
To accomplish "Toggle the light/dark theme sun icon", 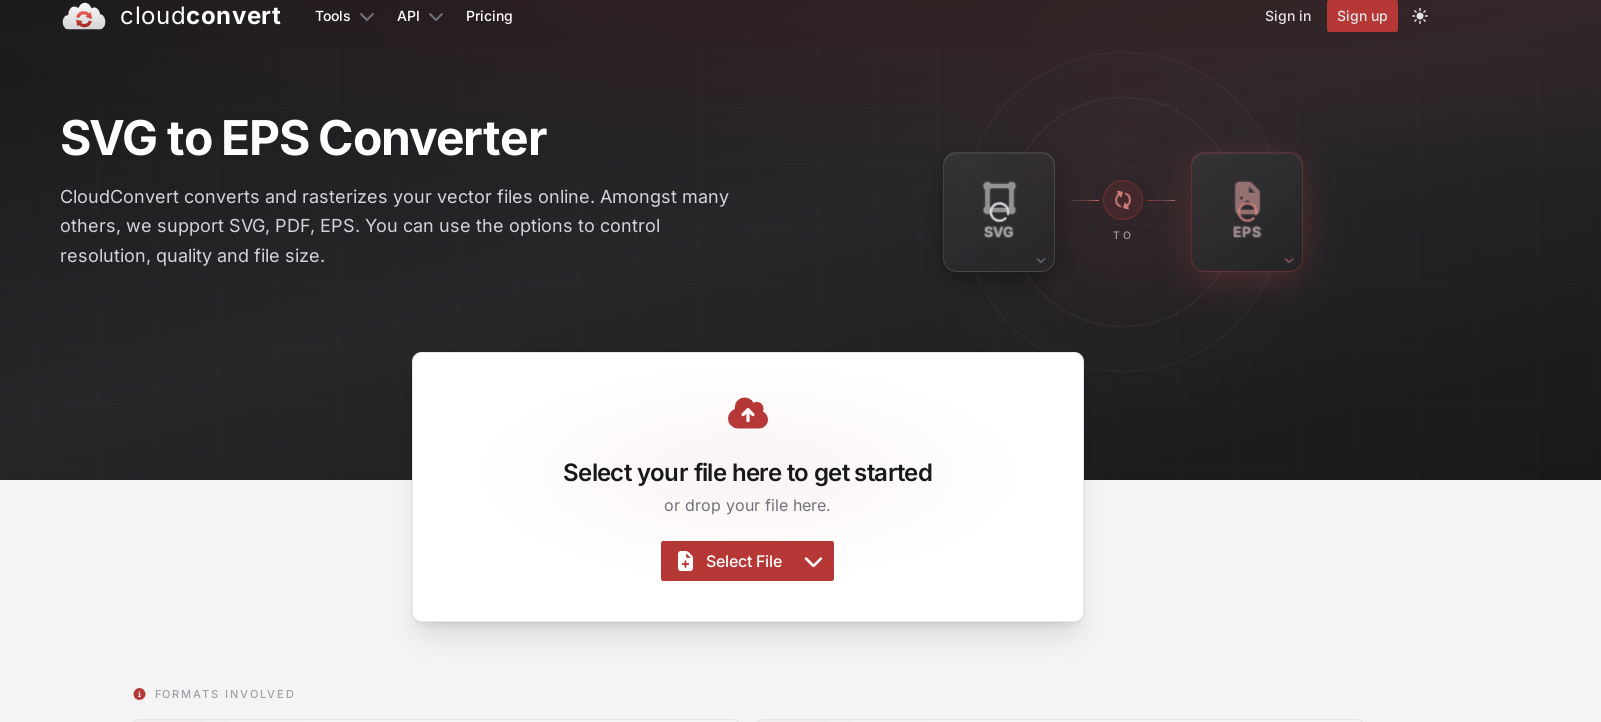I will tap(1420, 16).
